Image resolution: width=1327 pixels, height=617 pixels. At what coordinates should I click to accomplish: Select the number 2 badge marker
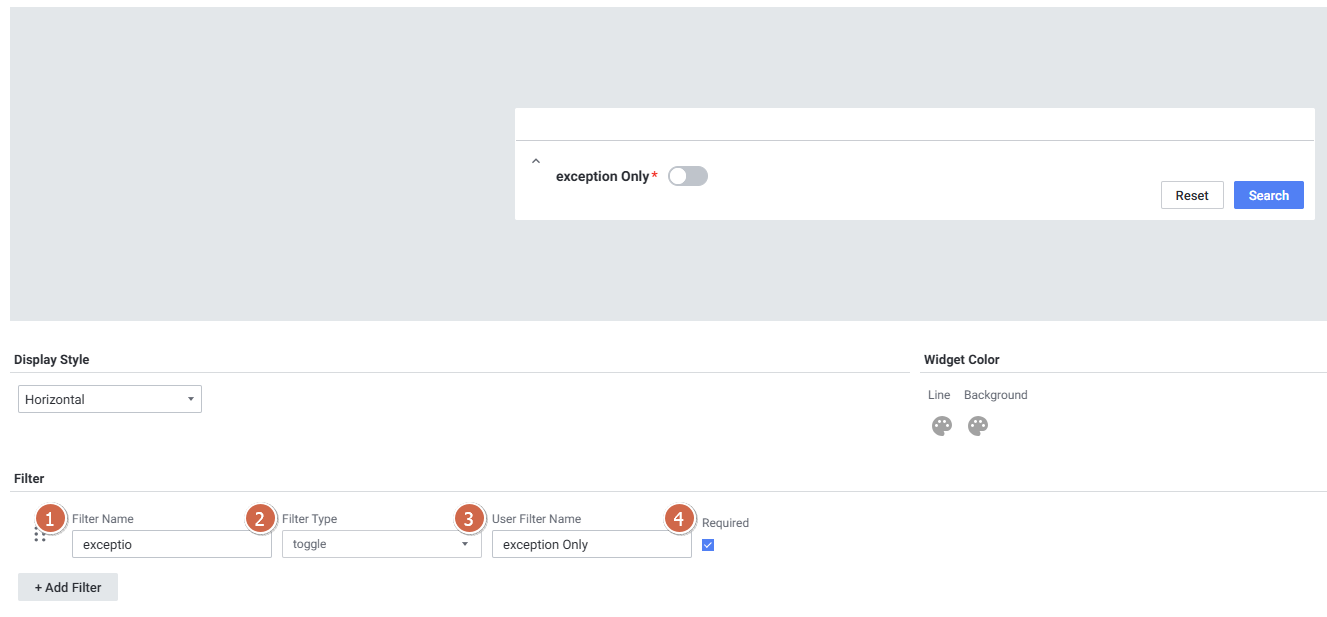pyautogui.click(x=260, y=518)
